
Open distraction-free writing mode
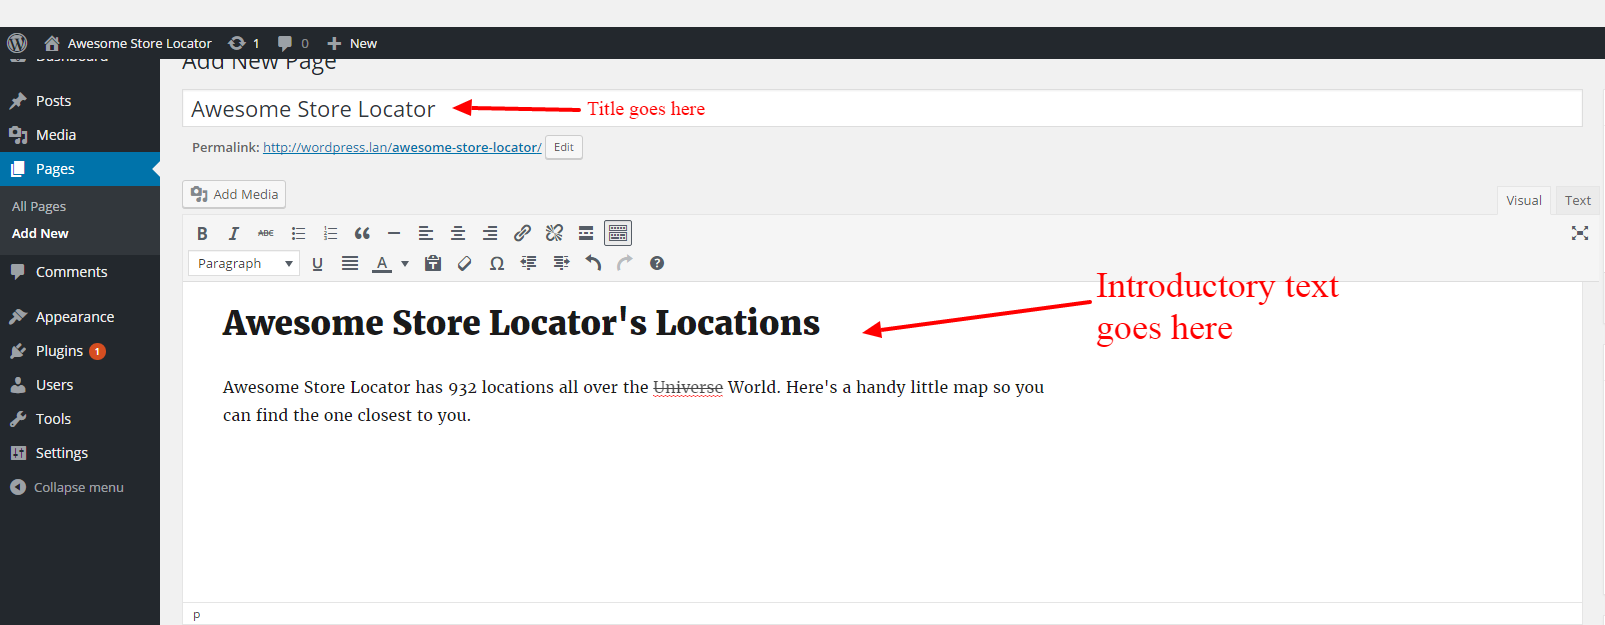(x=1580, y=233)
